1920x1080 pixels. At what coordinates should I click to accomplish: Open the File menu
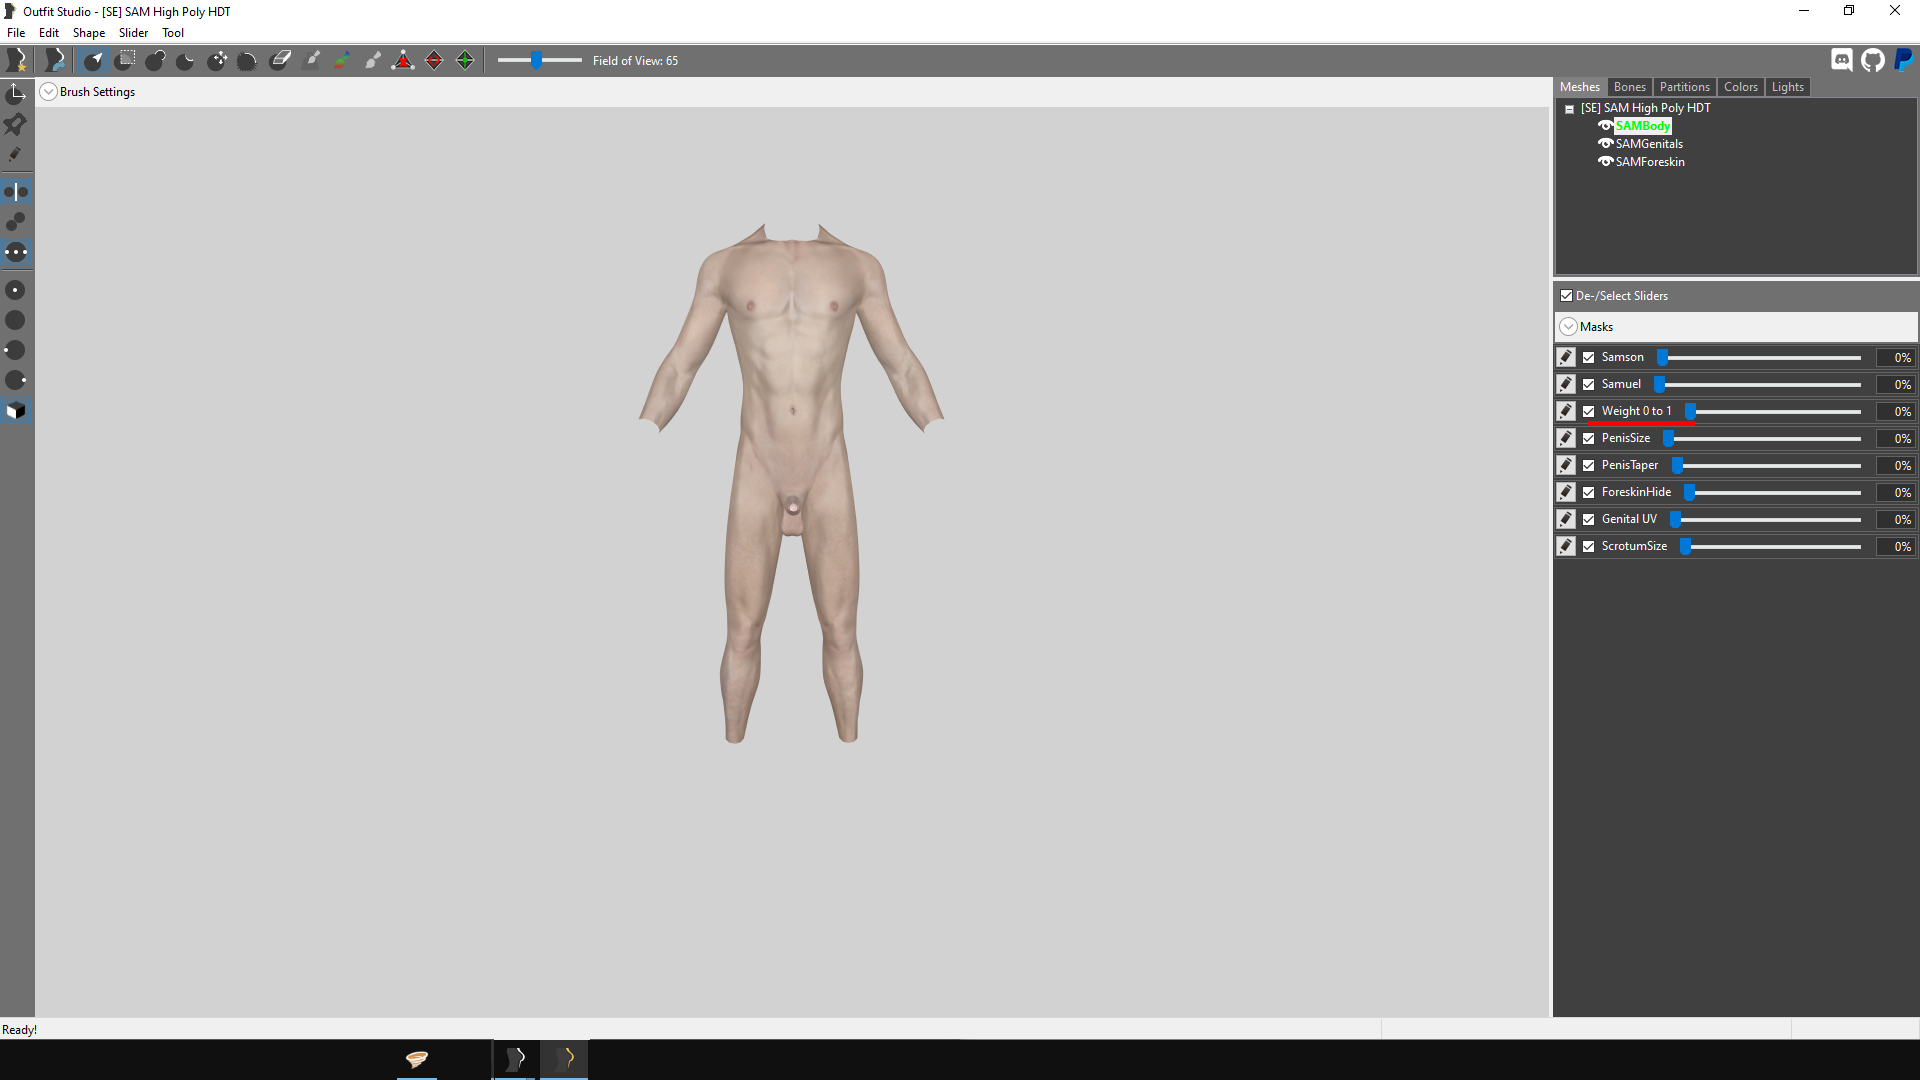[x=16, y=33]
